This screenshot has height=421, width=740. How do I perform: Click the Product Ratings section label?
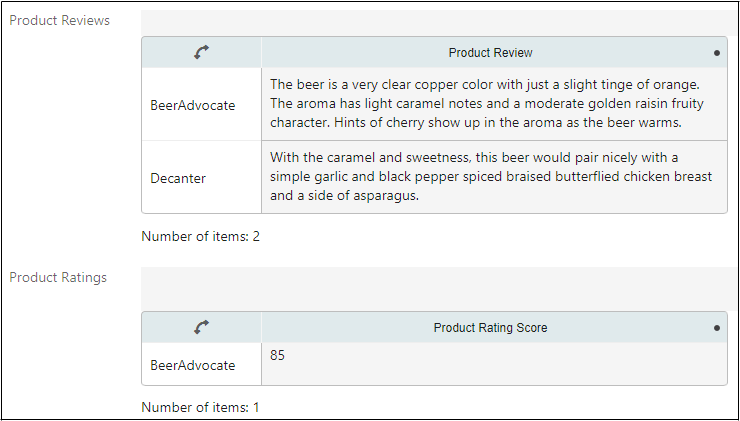click(57, 277)
